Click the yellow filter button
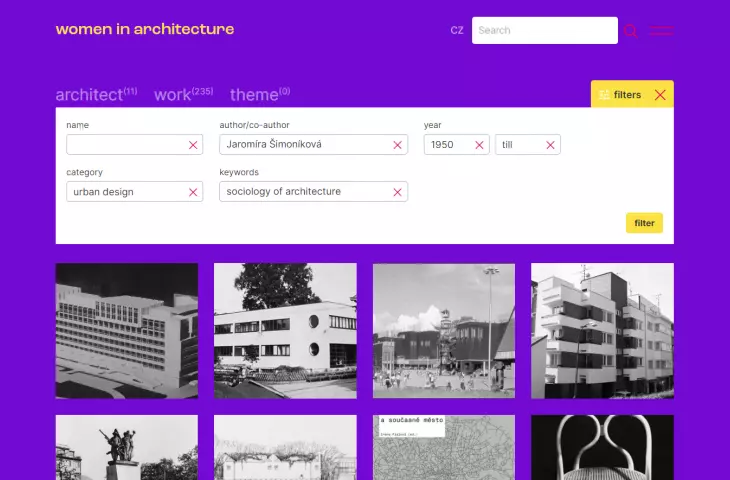Viewport: 730px width, 480px height. (x=644, y=223)
